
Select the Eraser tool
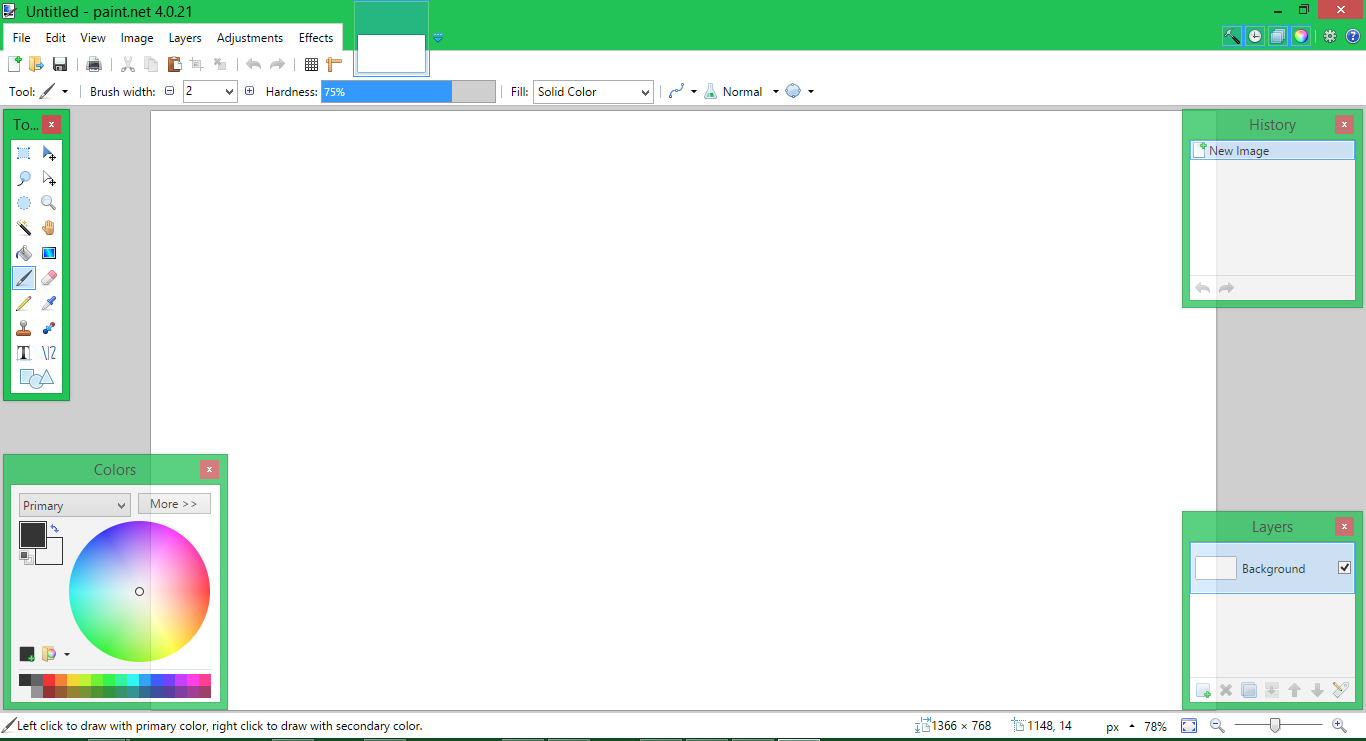[x=49, y=278]
